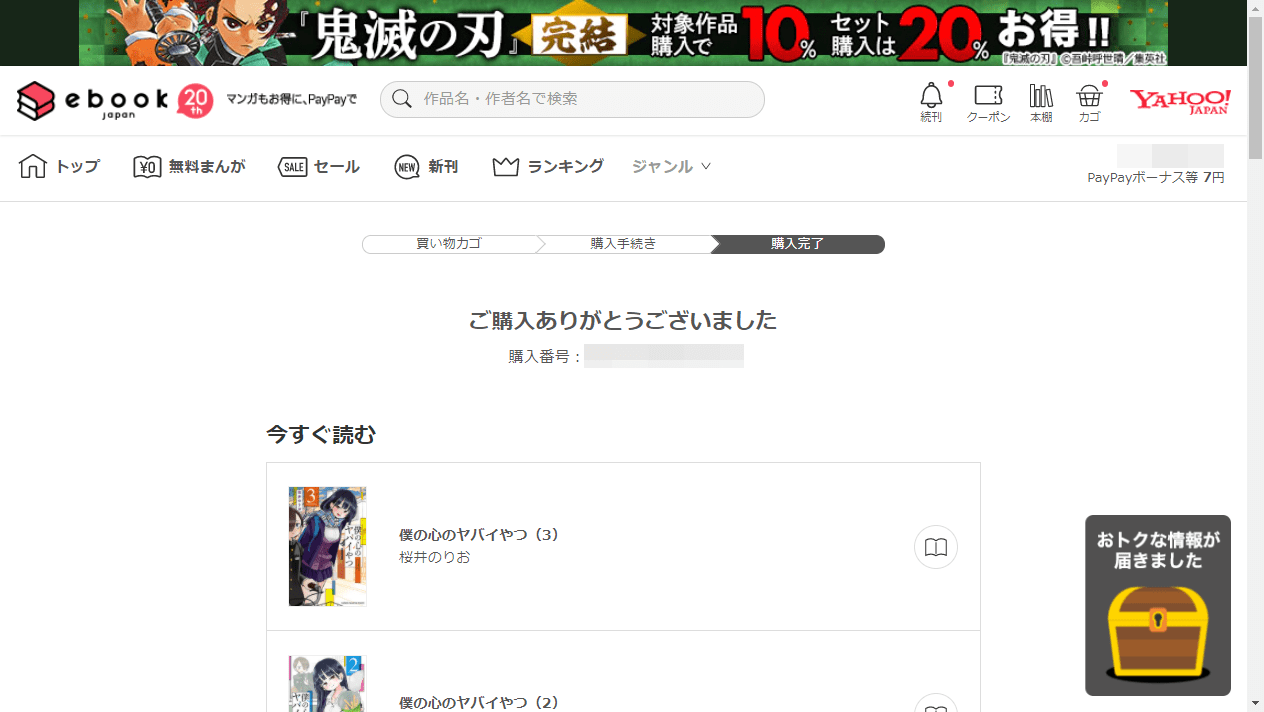The width and height of the screenshot is (1264, 712).
Task: Click the 購入完了 step
Action: tap(797, 244)
